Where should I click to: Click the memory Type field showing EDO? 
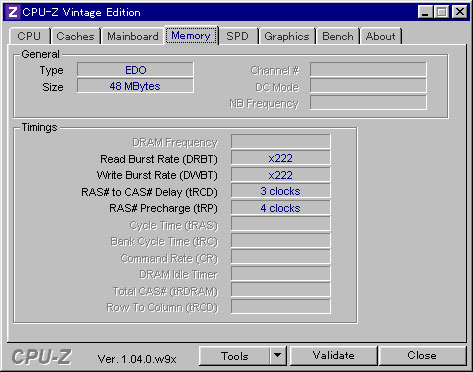point(135,70)
